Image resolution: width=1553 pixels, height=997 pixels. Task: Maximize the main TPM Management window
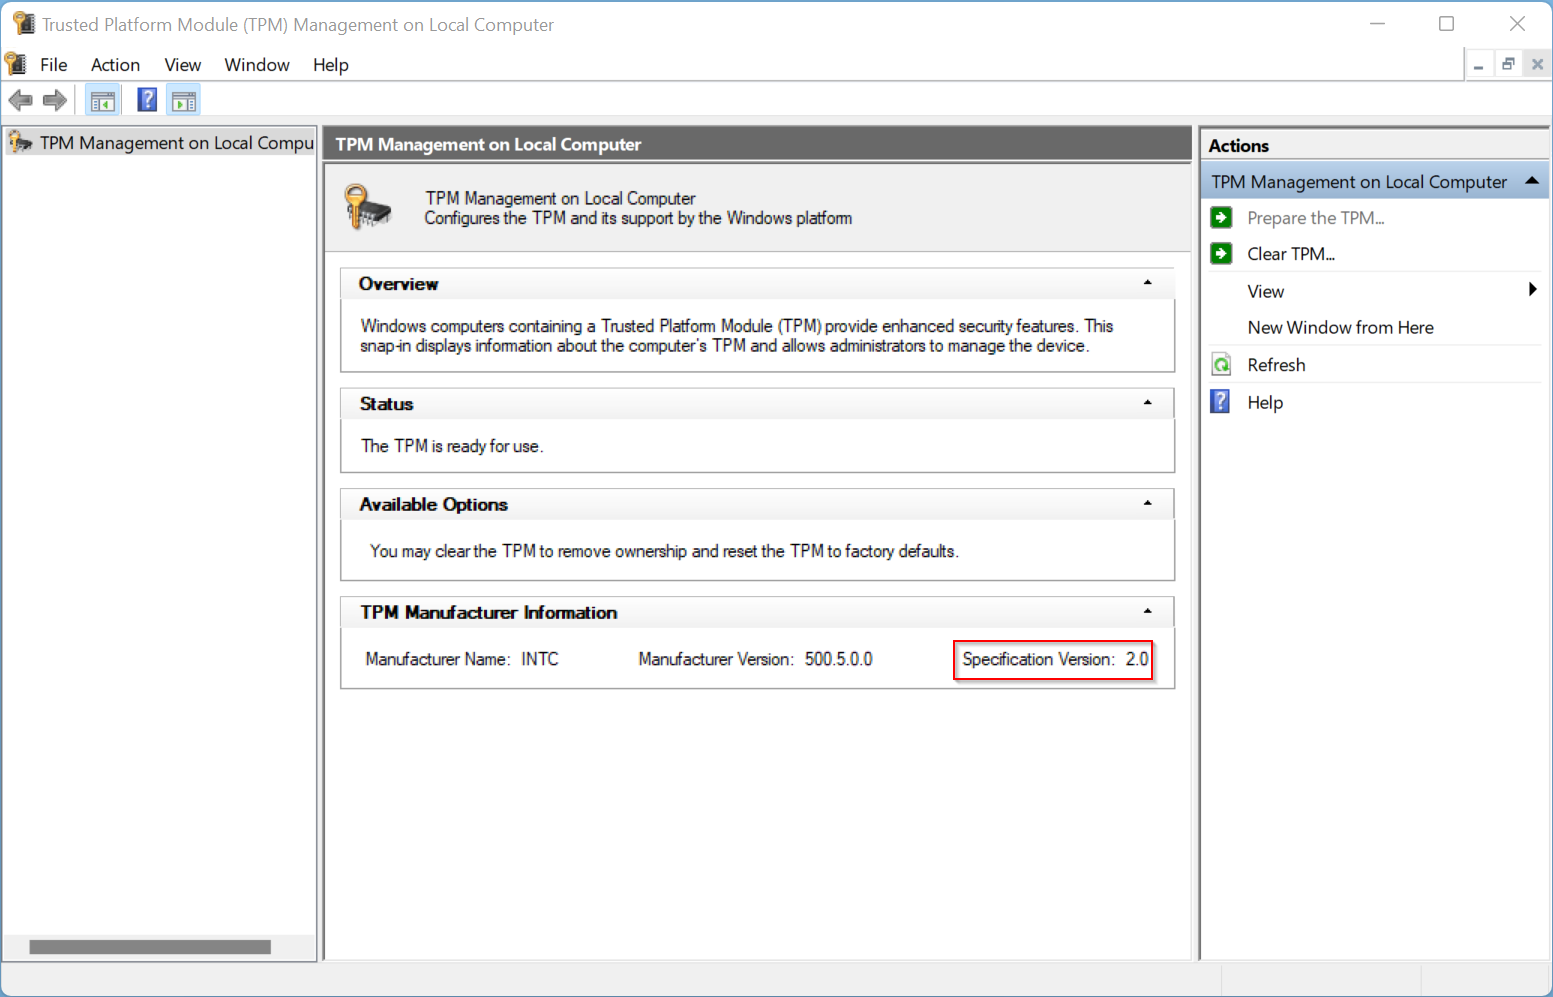point(1446,24)
